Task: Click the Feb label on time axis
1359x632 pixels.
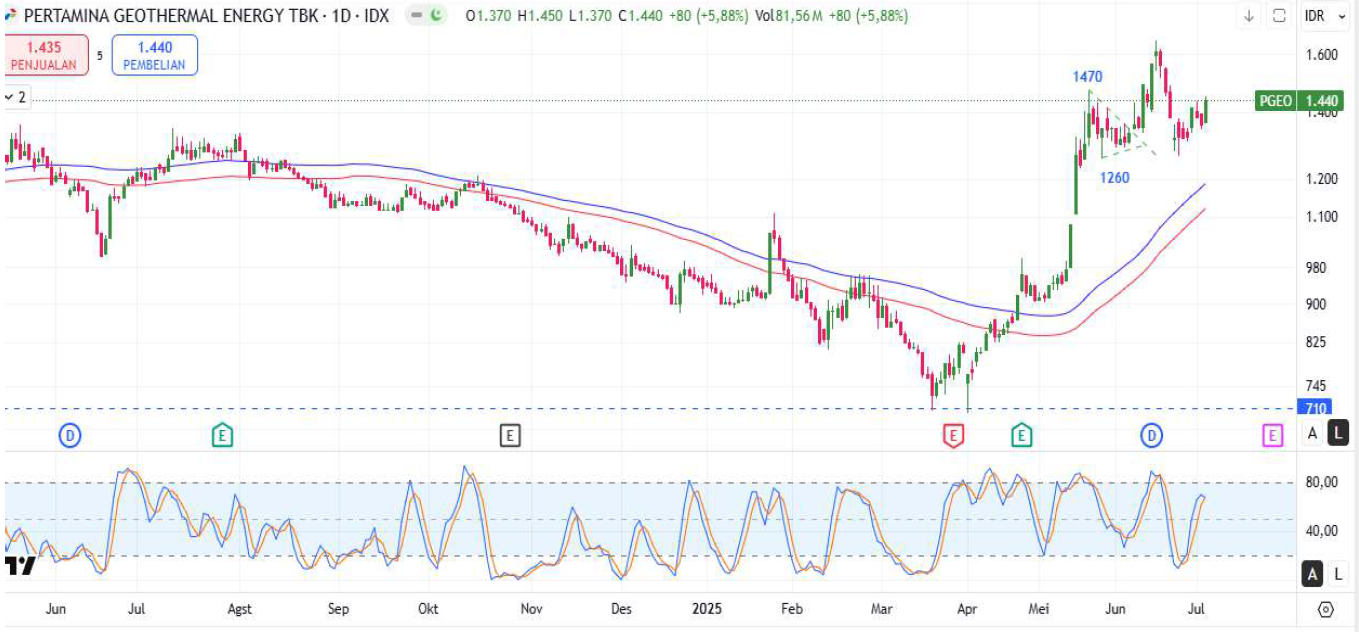Action: point(791,609)
